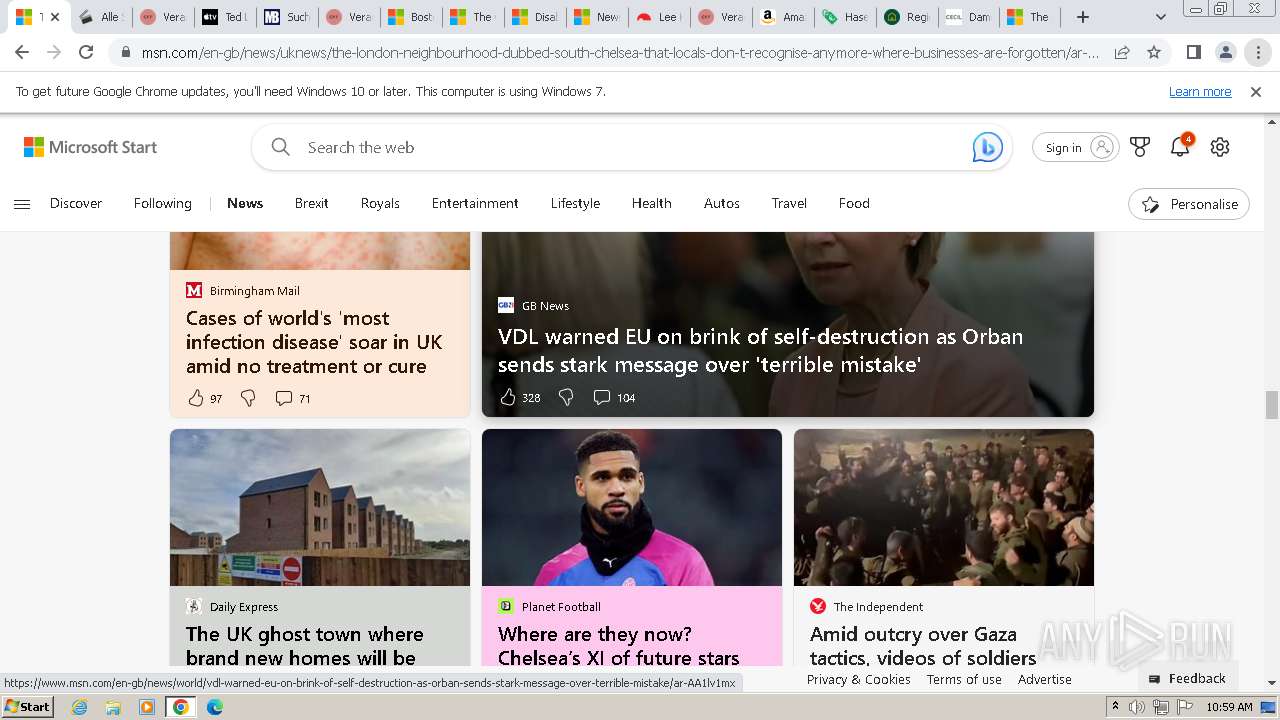Click the Chrome address bar URL

[620, 52]
